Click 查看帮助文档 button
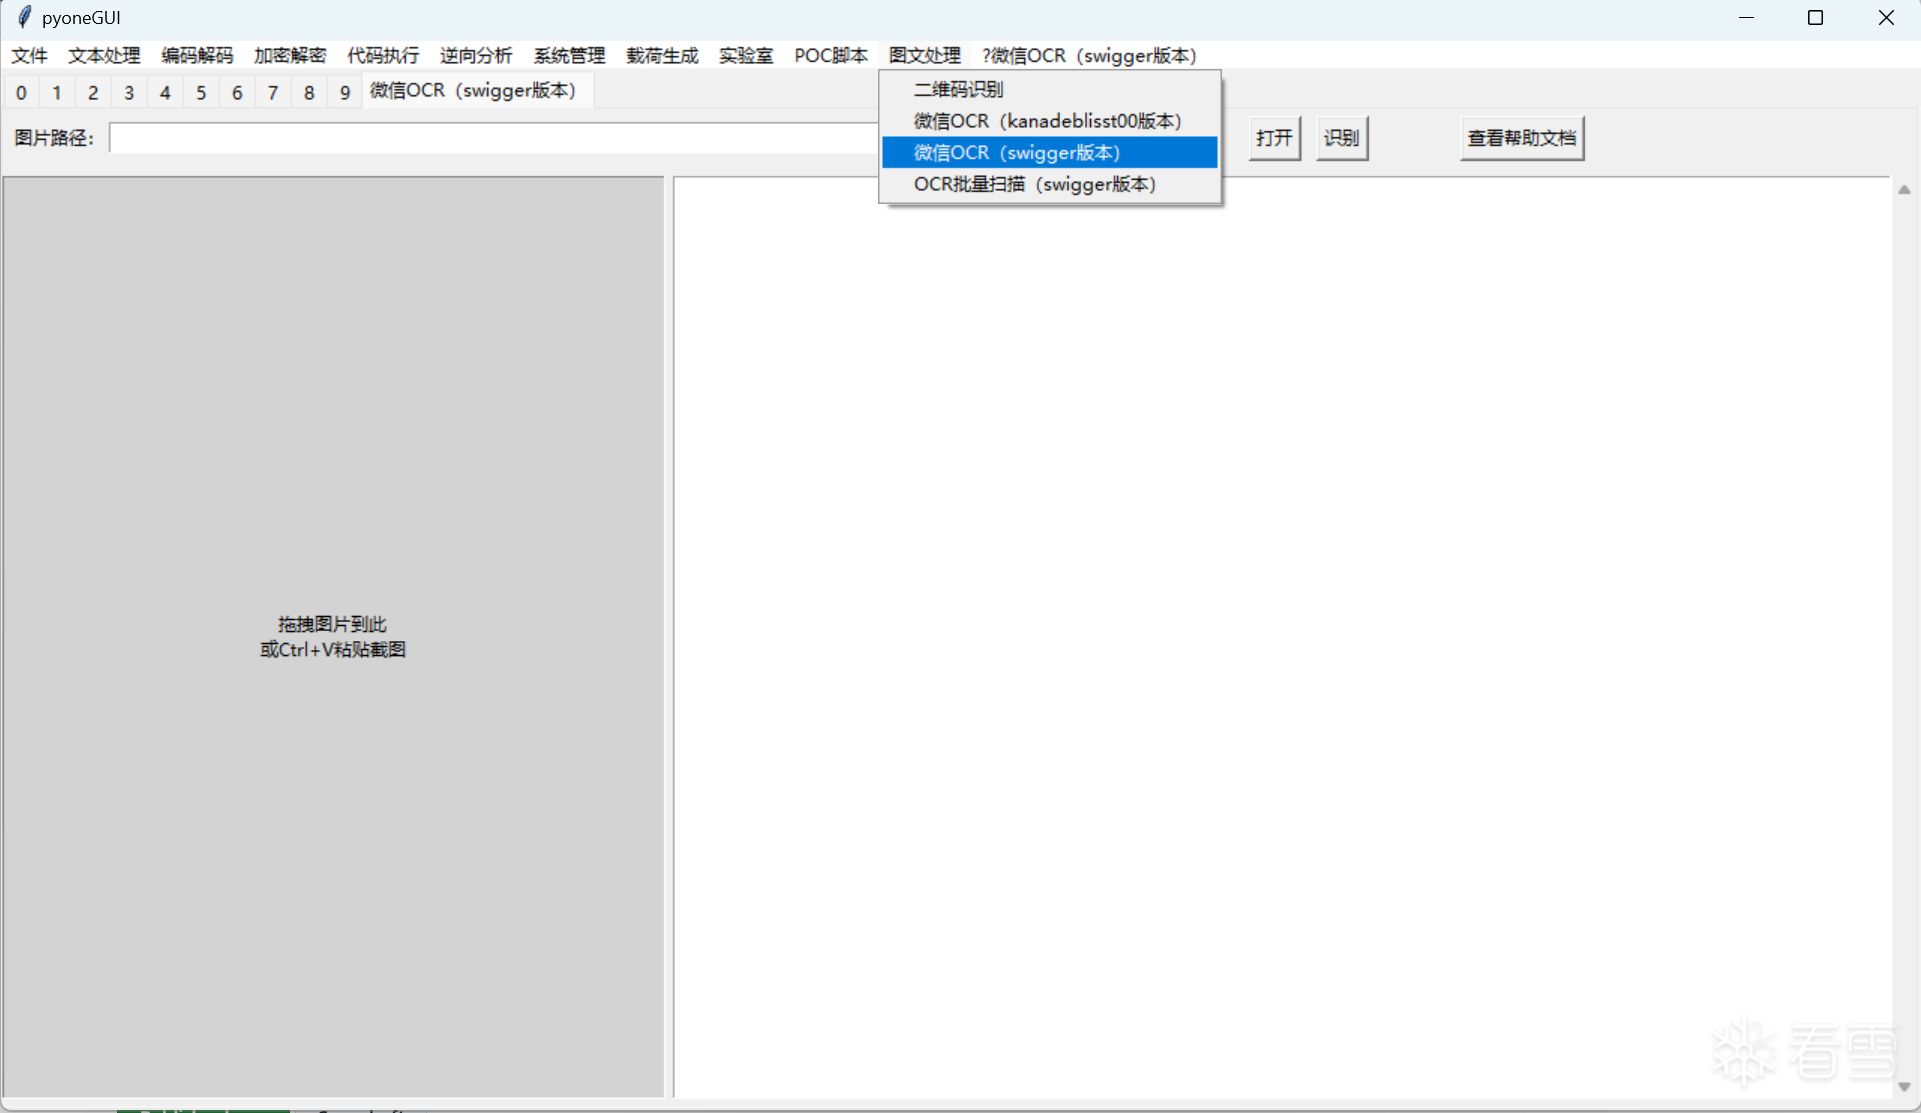 1521,138
